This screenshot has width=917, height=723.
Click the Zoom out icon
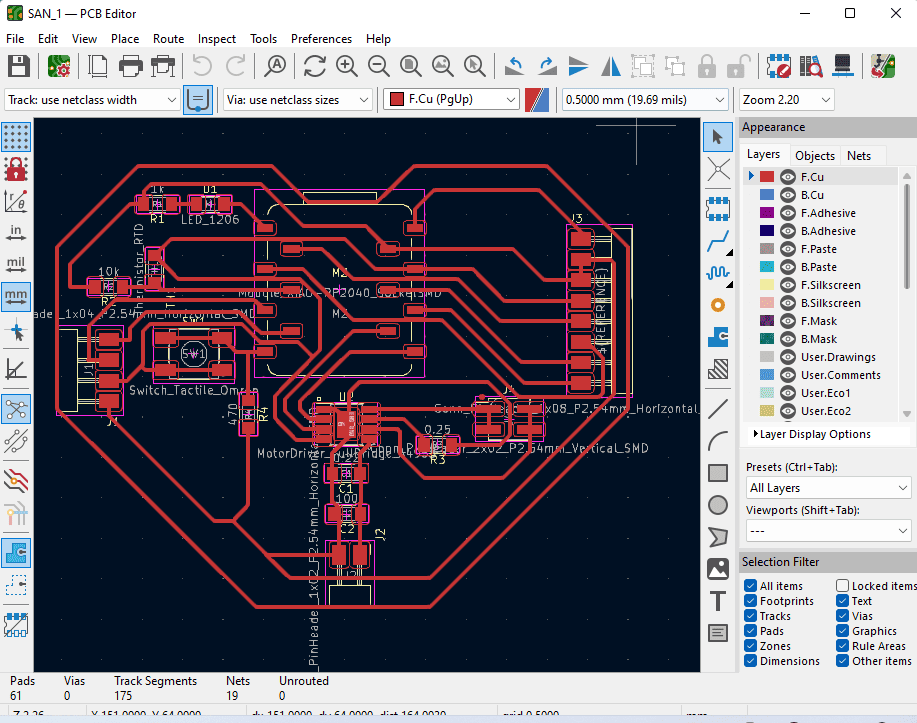(378, 66)
